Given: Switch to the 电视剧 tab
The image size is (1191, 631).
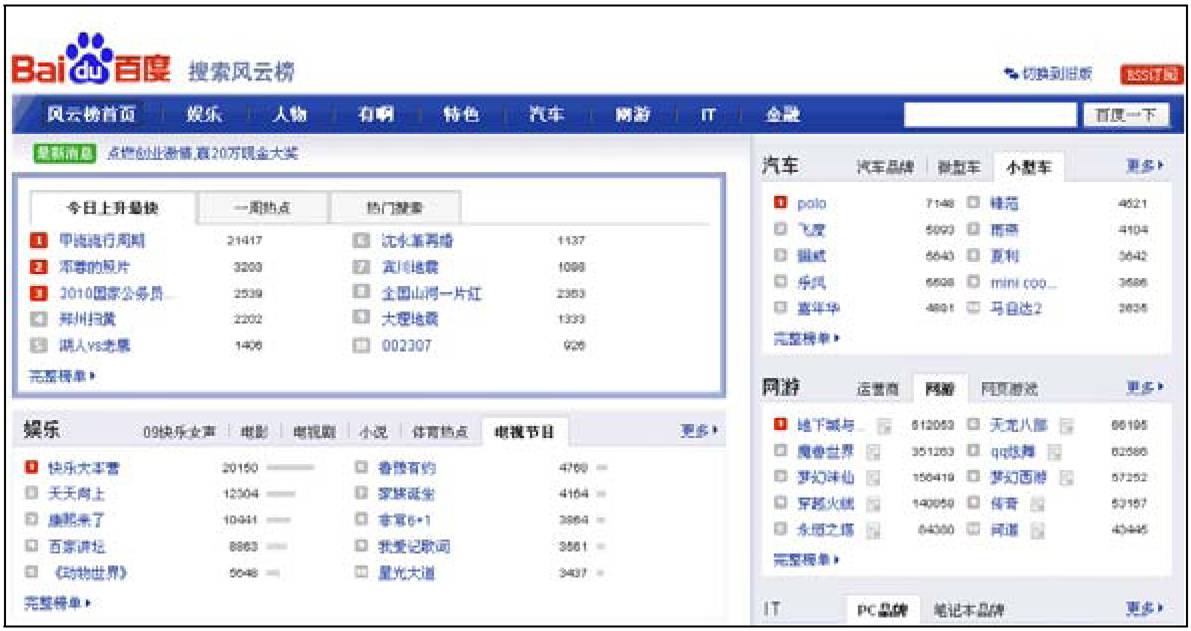Looking at the screenshot, I should point(314,432).
